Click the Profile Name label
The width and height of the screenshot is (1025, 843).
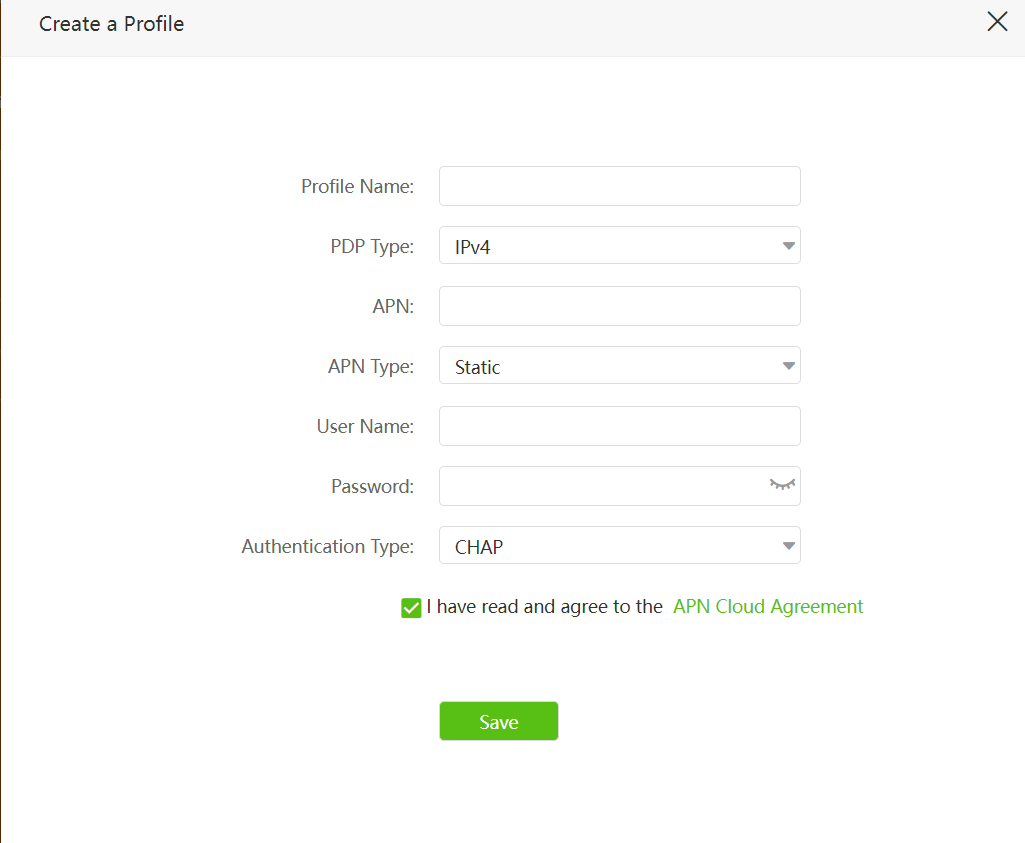[357, 187]
